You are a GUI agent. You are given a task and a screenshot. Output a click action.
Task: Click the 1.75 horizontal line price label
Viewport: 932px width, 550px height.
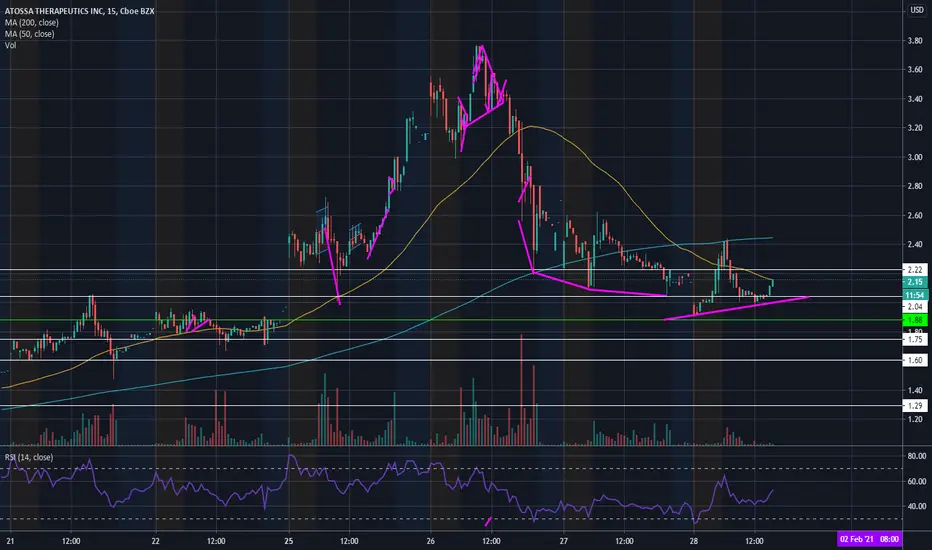tap(915, 340)
